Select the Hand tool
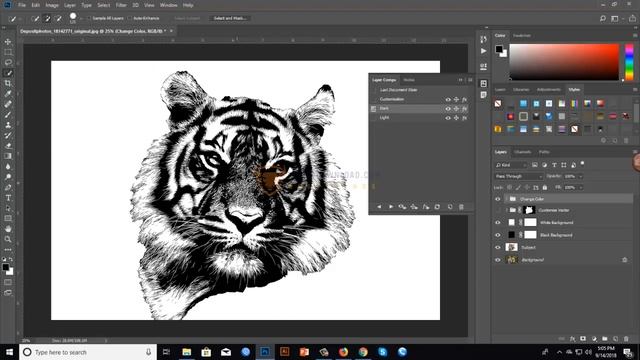 8,229
